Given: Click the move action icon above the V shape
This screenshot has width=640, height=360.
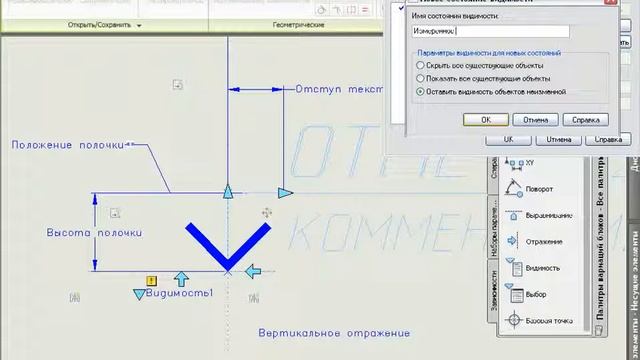Looking at the screenshot, I should 267,213.
